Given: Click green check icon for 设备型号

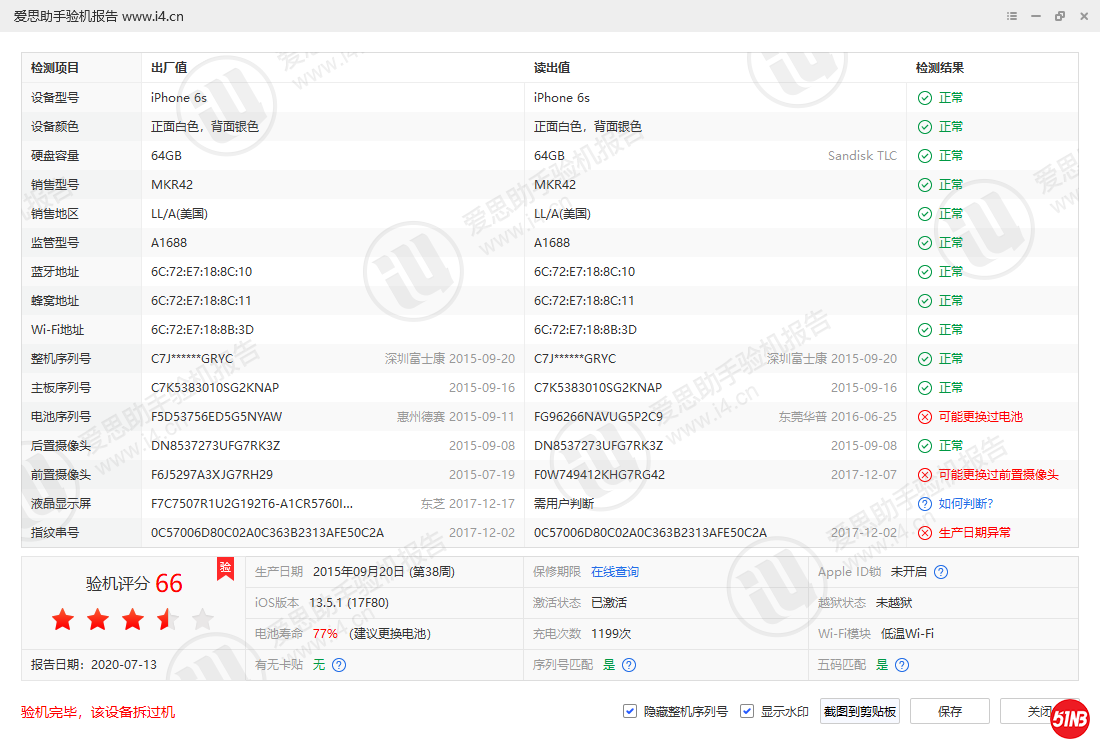Looking at the screenshot, I should click(925, 98).
